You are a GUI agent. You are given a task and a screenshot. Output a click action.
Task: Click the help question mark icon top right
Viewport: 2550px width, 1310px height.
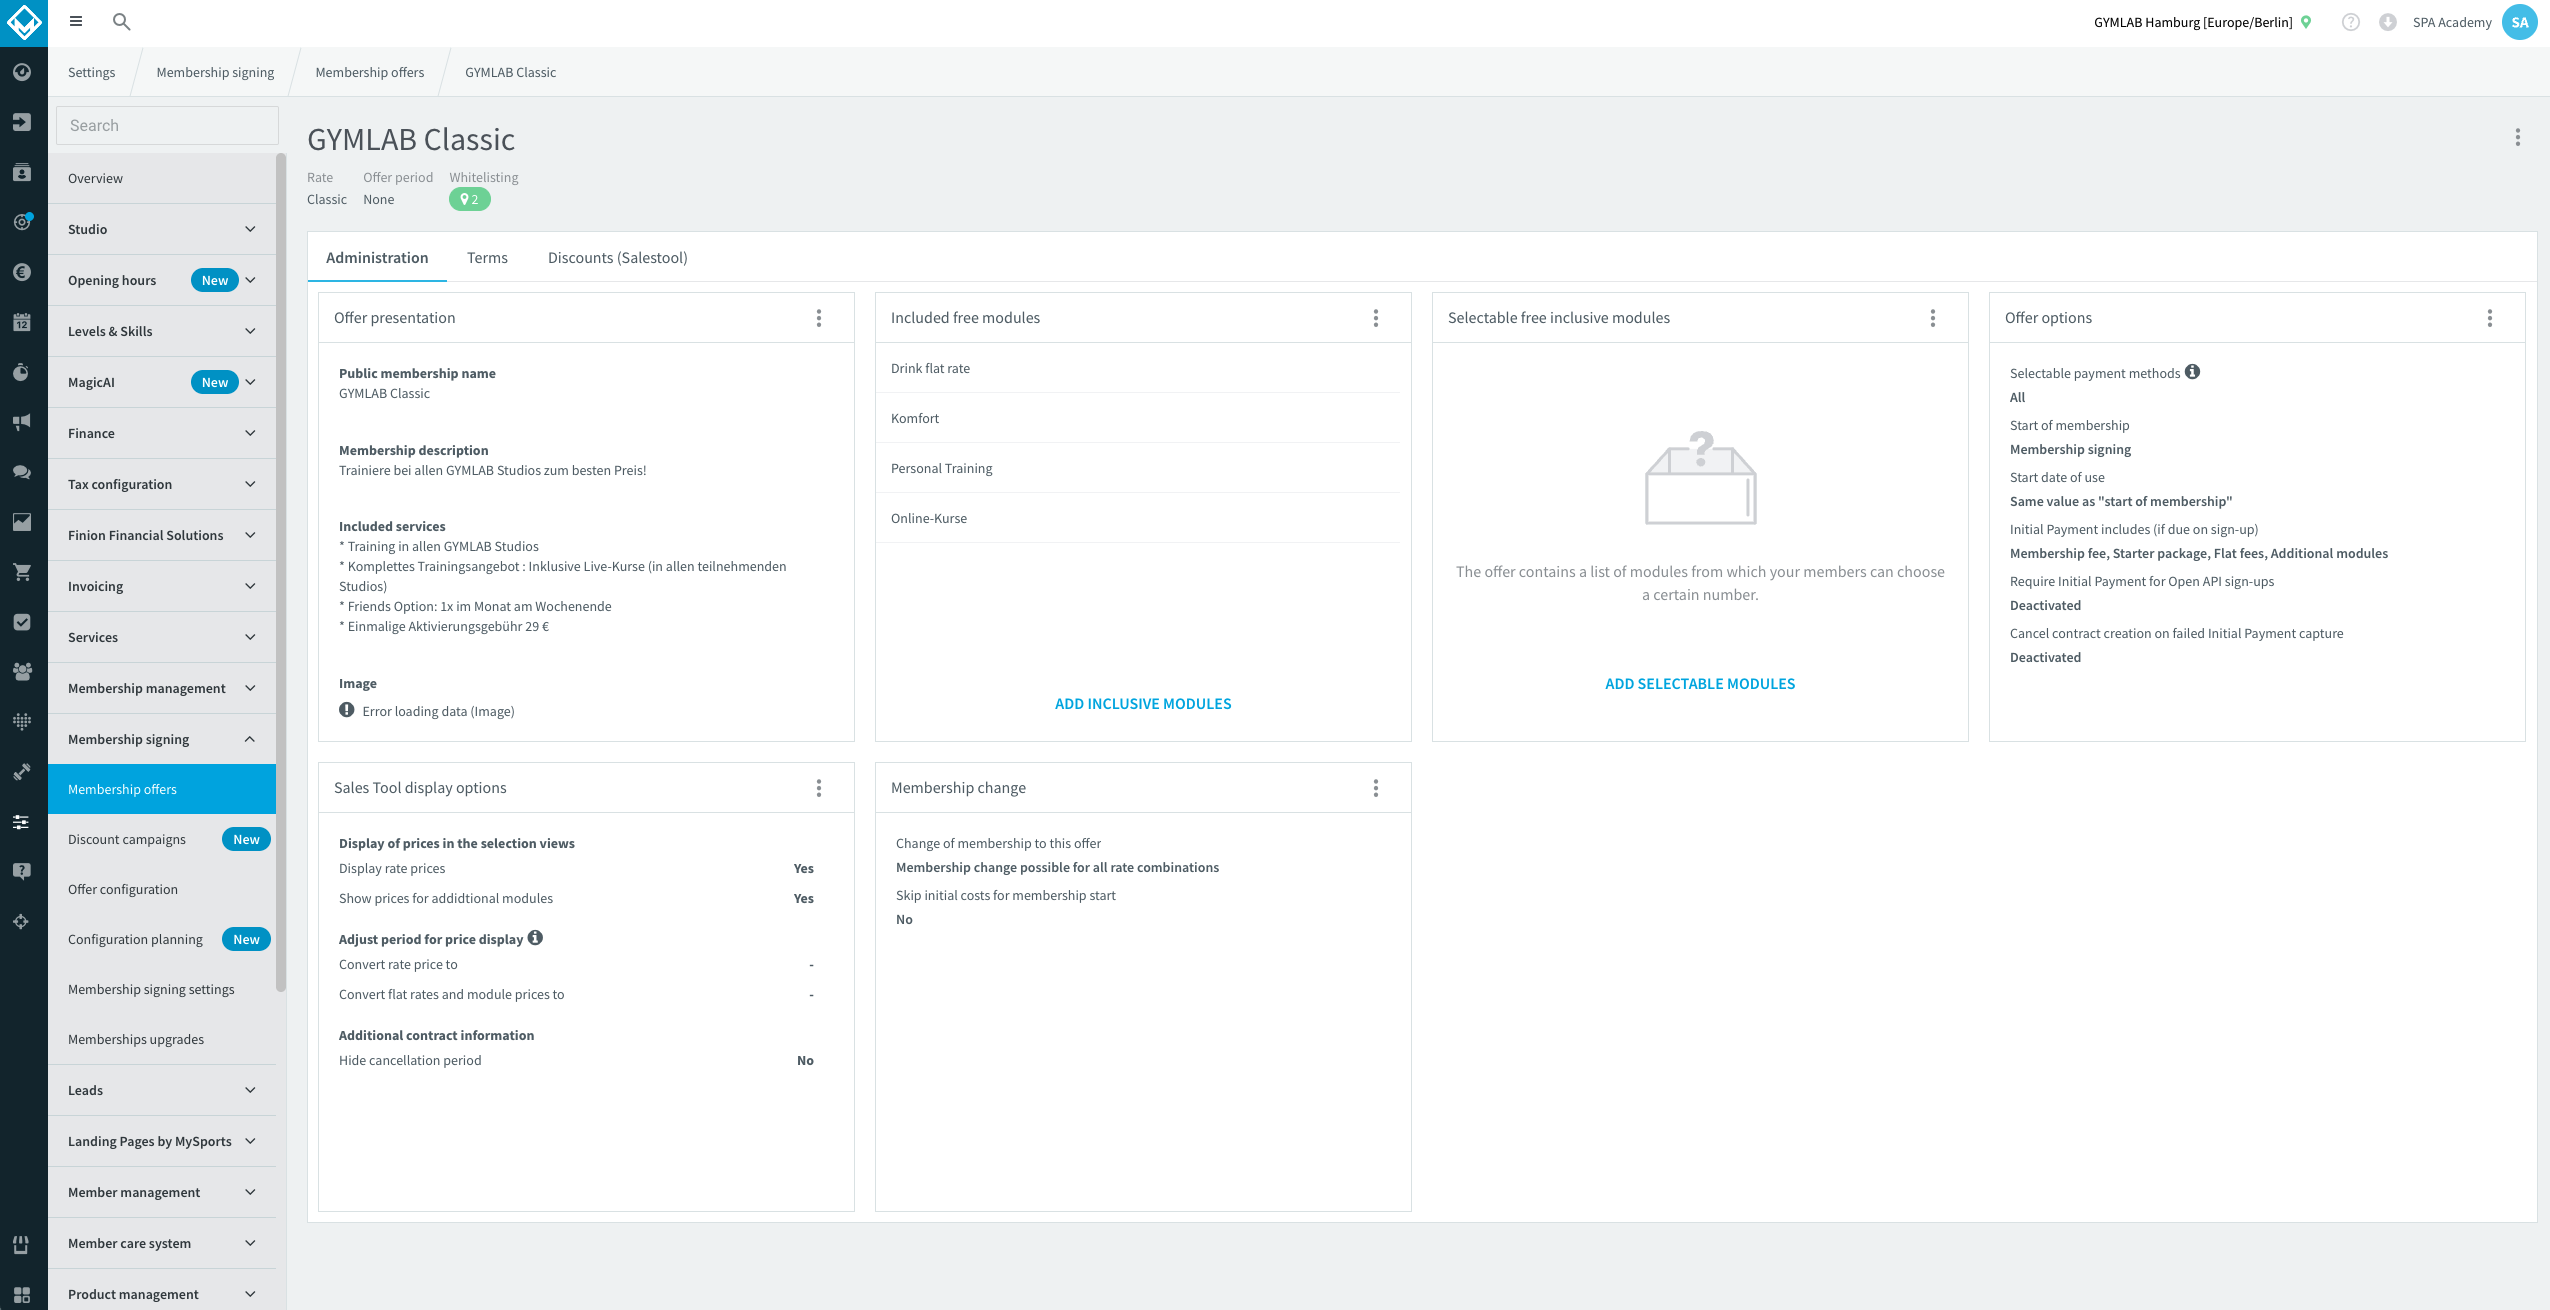tap(2351, 22)
